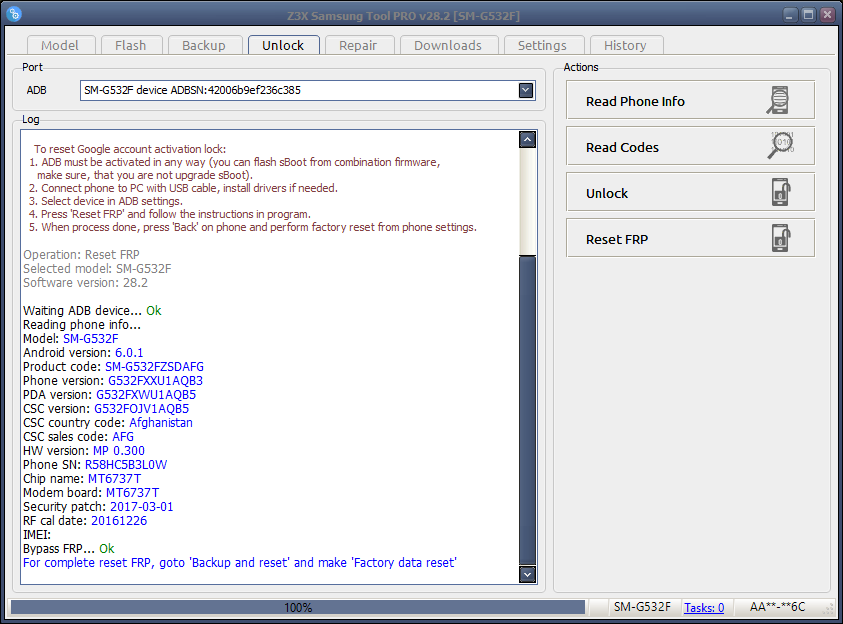
Task: Open the Downloads tab
Action: tap(448, 46)
